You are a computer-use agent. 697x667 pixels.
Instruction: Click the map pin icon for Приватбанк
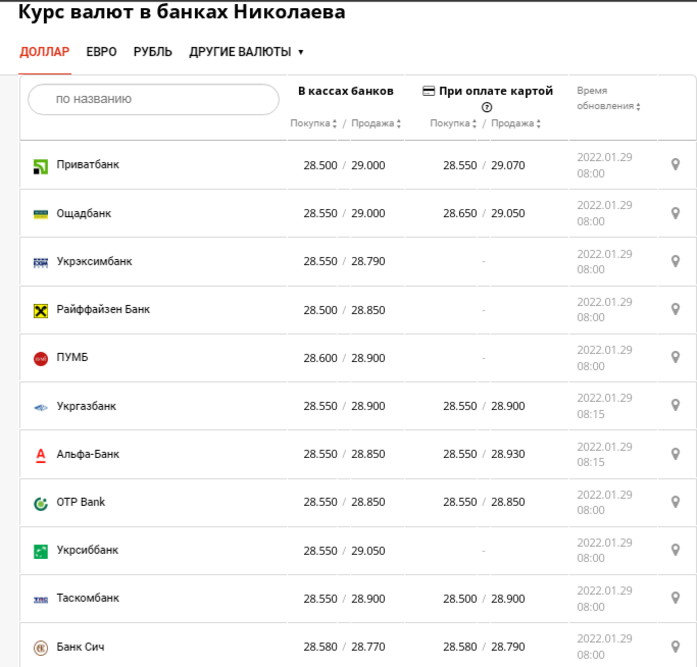pyautogui.click(x=675, y=165)
